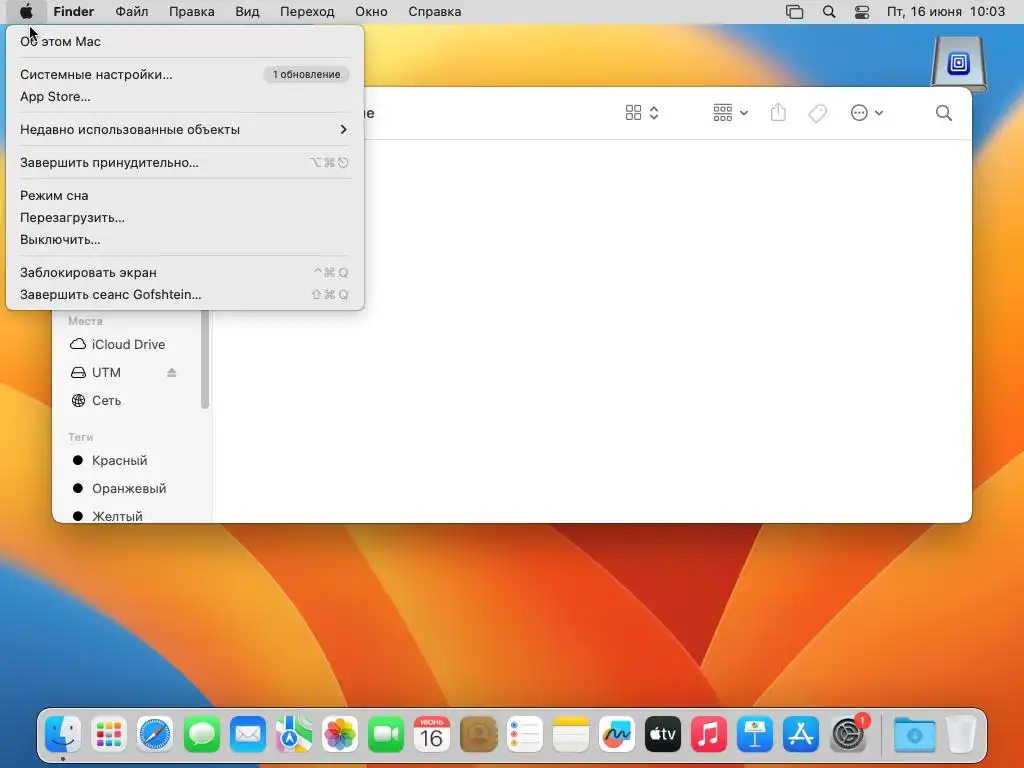Open the Вид menu

[248, 12]
